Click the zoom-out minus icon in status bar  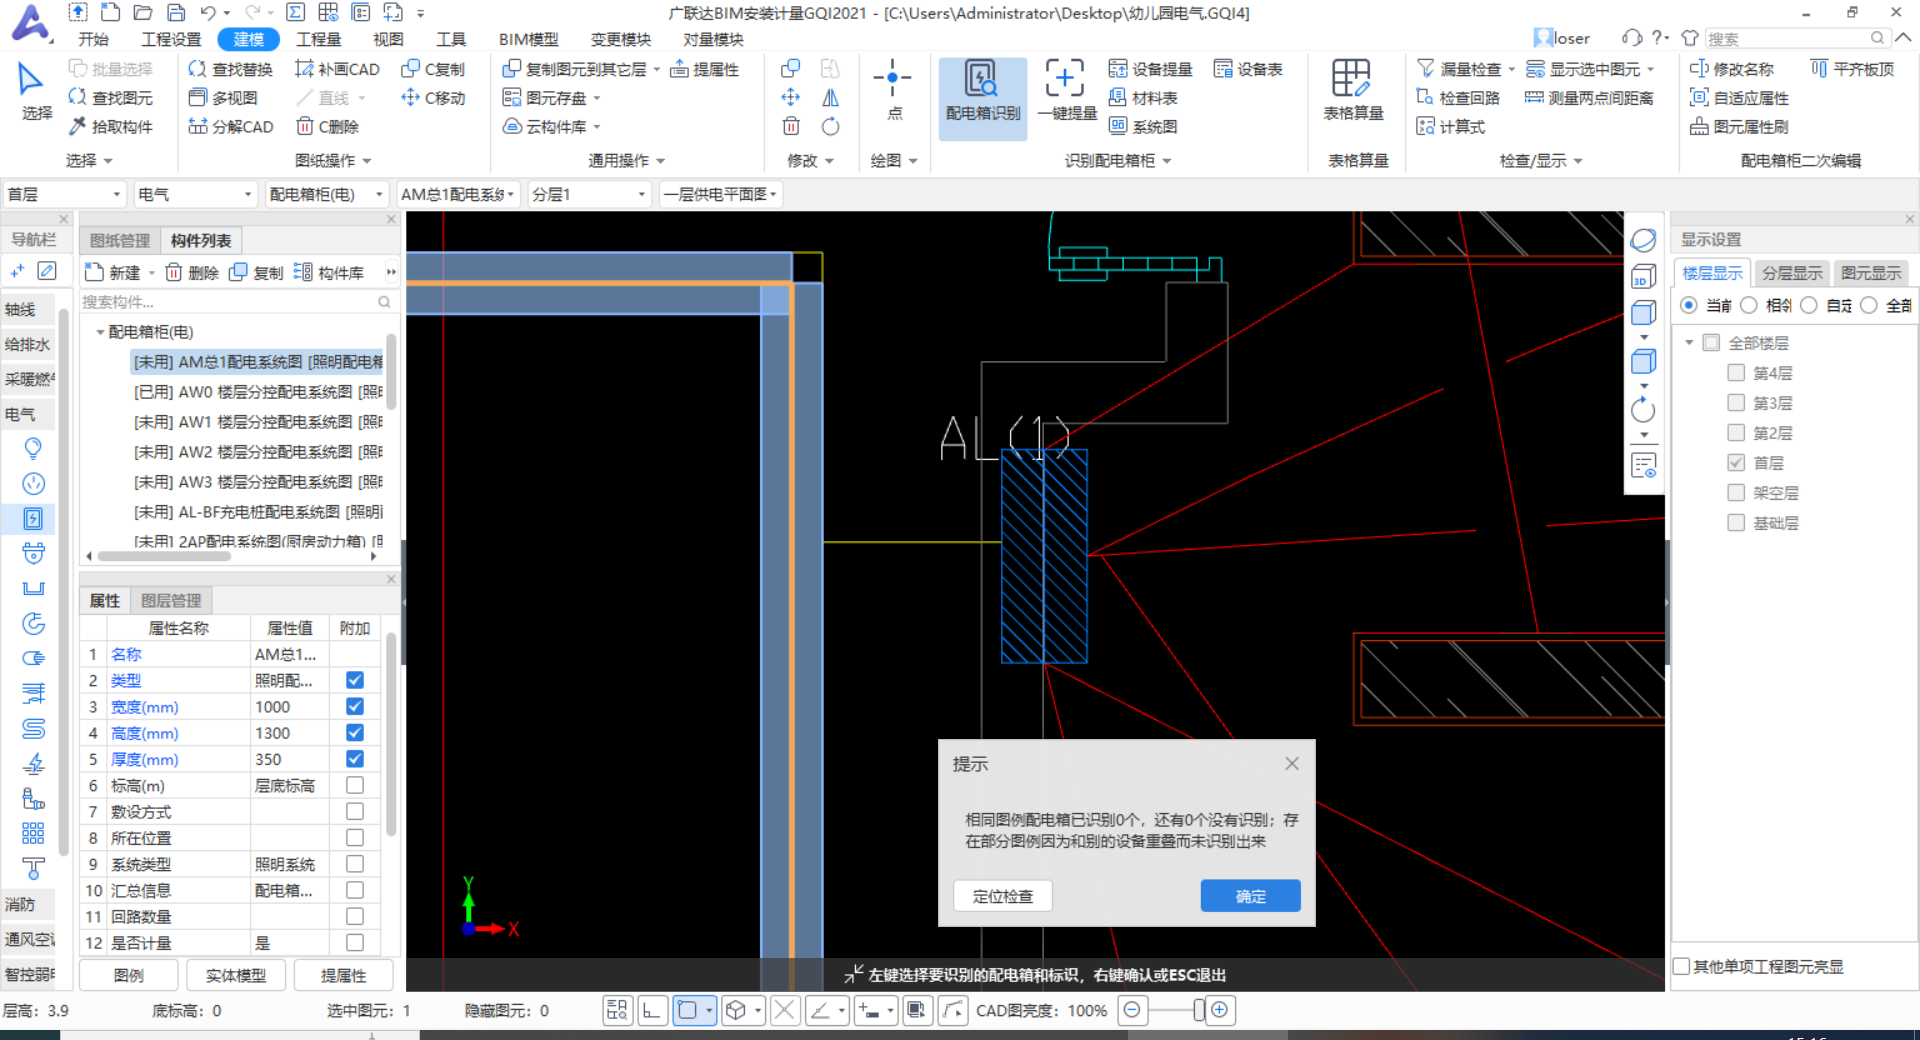pos(1132,1010)
